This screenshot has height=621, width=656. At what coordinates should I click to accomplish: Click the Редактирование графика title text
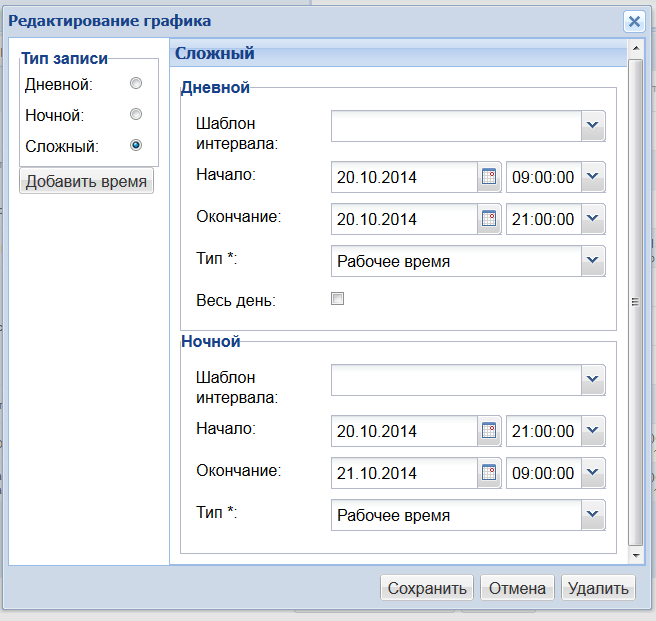[x=110, y=21]
